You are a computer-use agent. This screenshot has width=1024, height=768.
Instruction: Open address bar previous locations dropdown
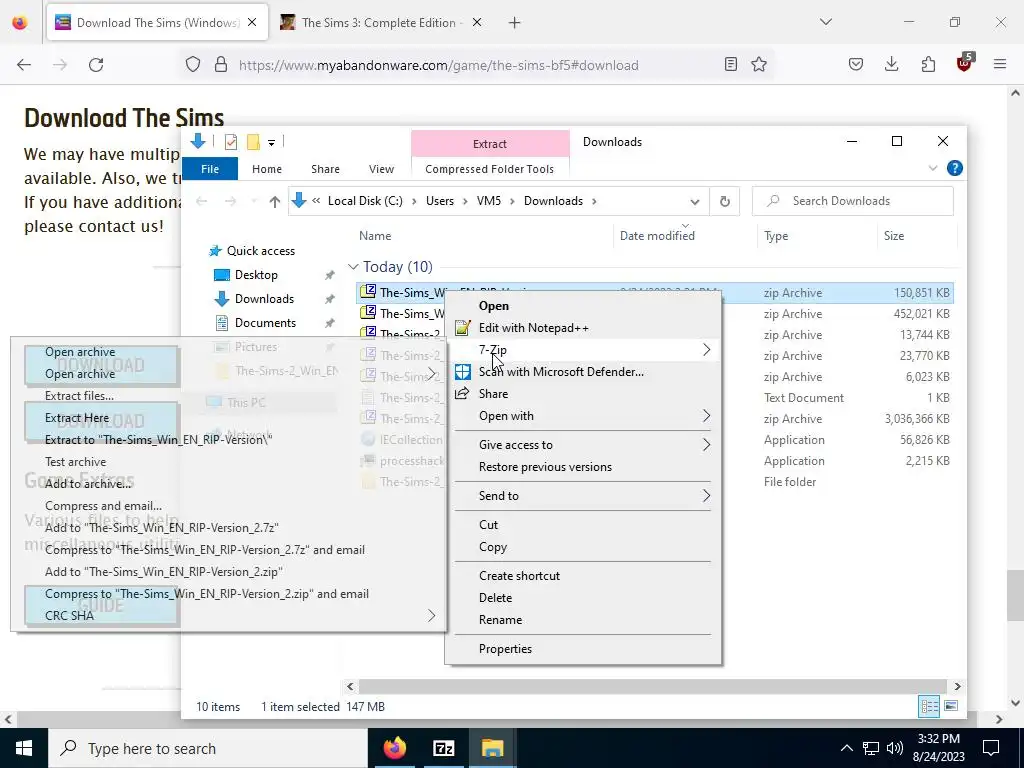(x=695, y=201)
